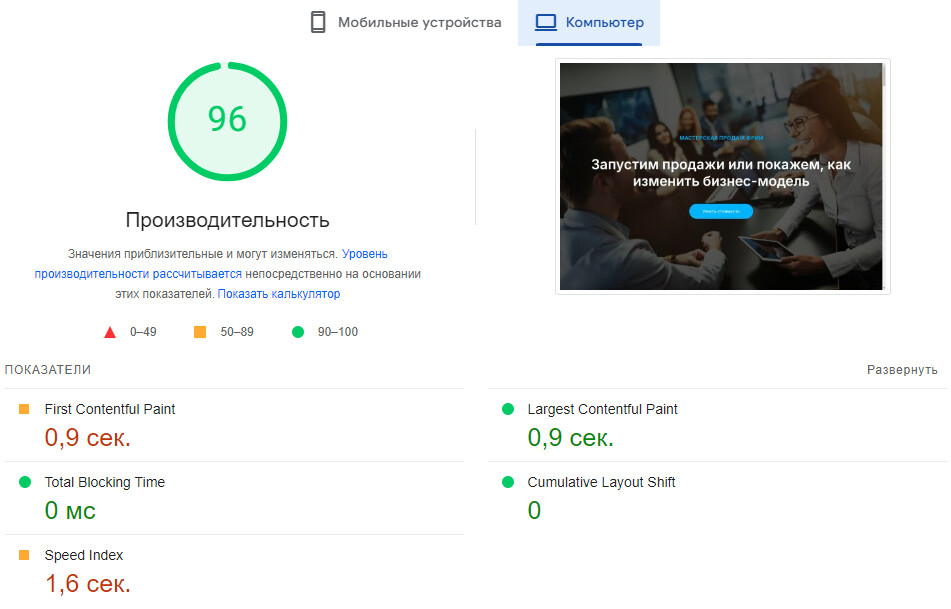Expand metrics with the Развернуть button
The height and width of the screenshot is (609, 951).
[x=902, y=369]
